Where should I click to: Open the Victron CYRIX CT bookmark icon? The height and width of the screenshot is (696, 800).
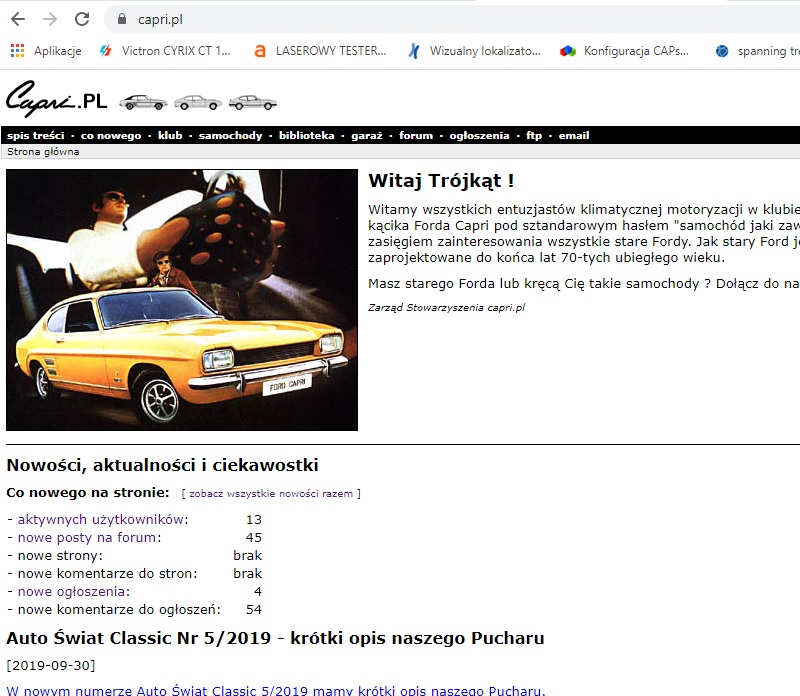[106, 51]
